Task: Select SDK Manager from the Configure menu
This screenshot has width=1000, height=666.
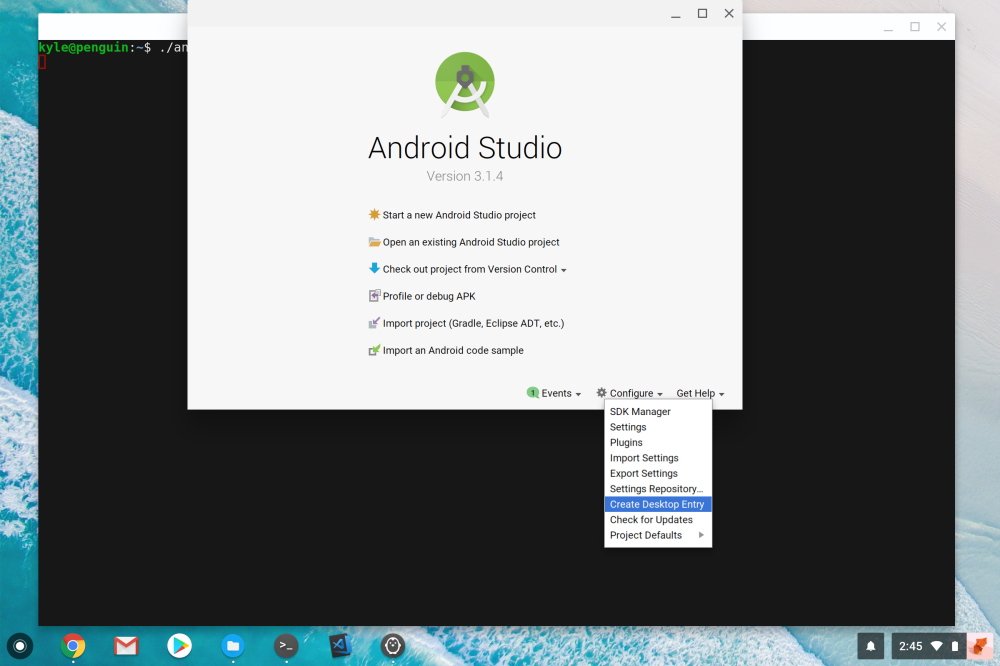Action: pos(640,411)
